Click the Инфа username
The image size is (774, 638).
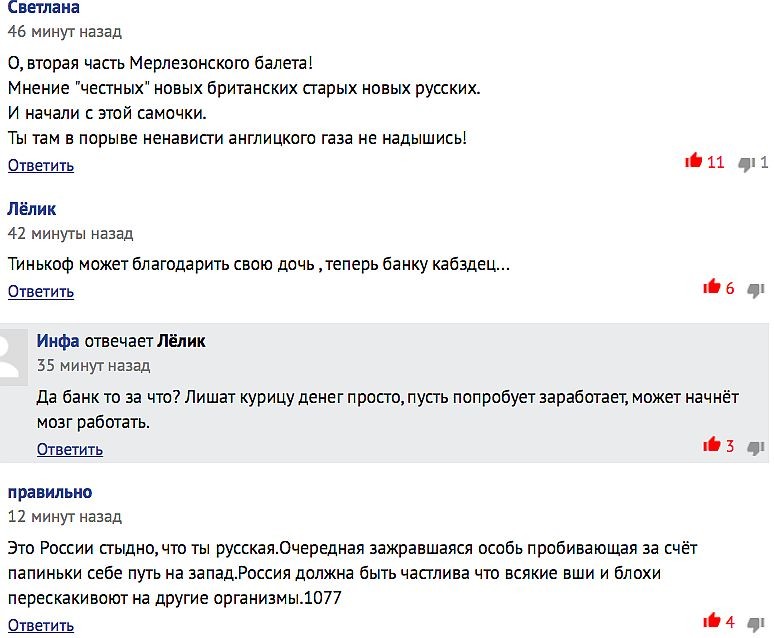pos(58,341)
